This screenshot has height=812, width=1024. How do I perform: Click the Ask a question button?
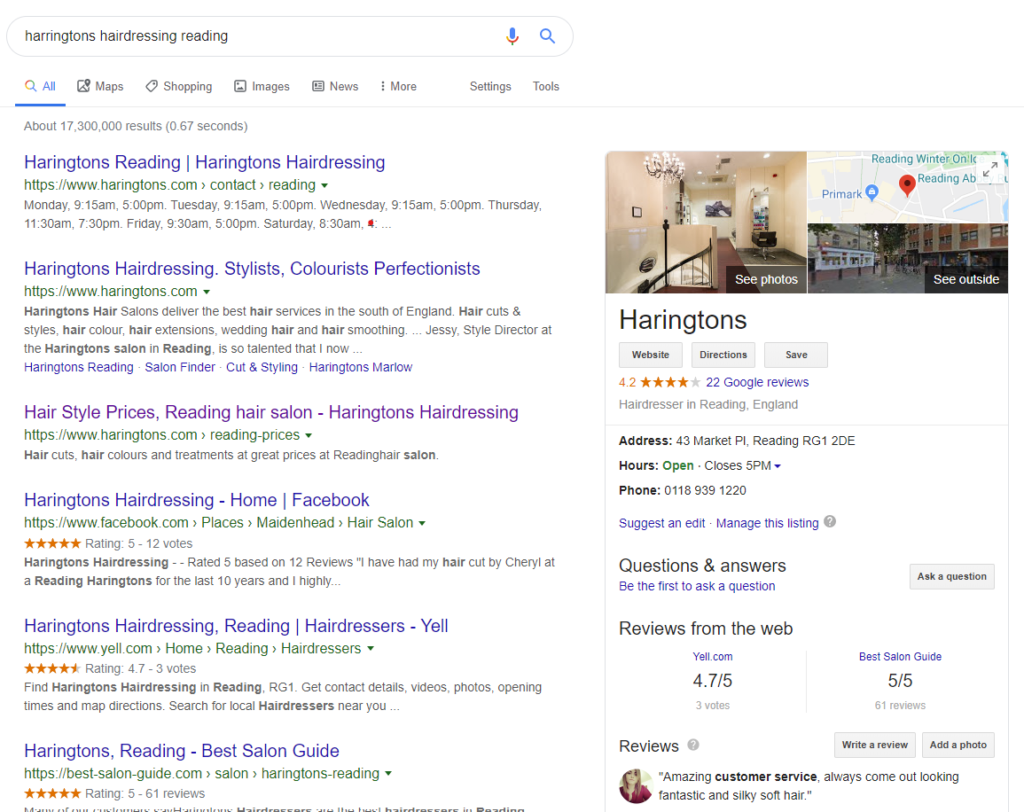[x=952, y=576]
